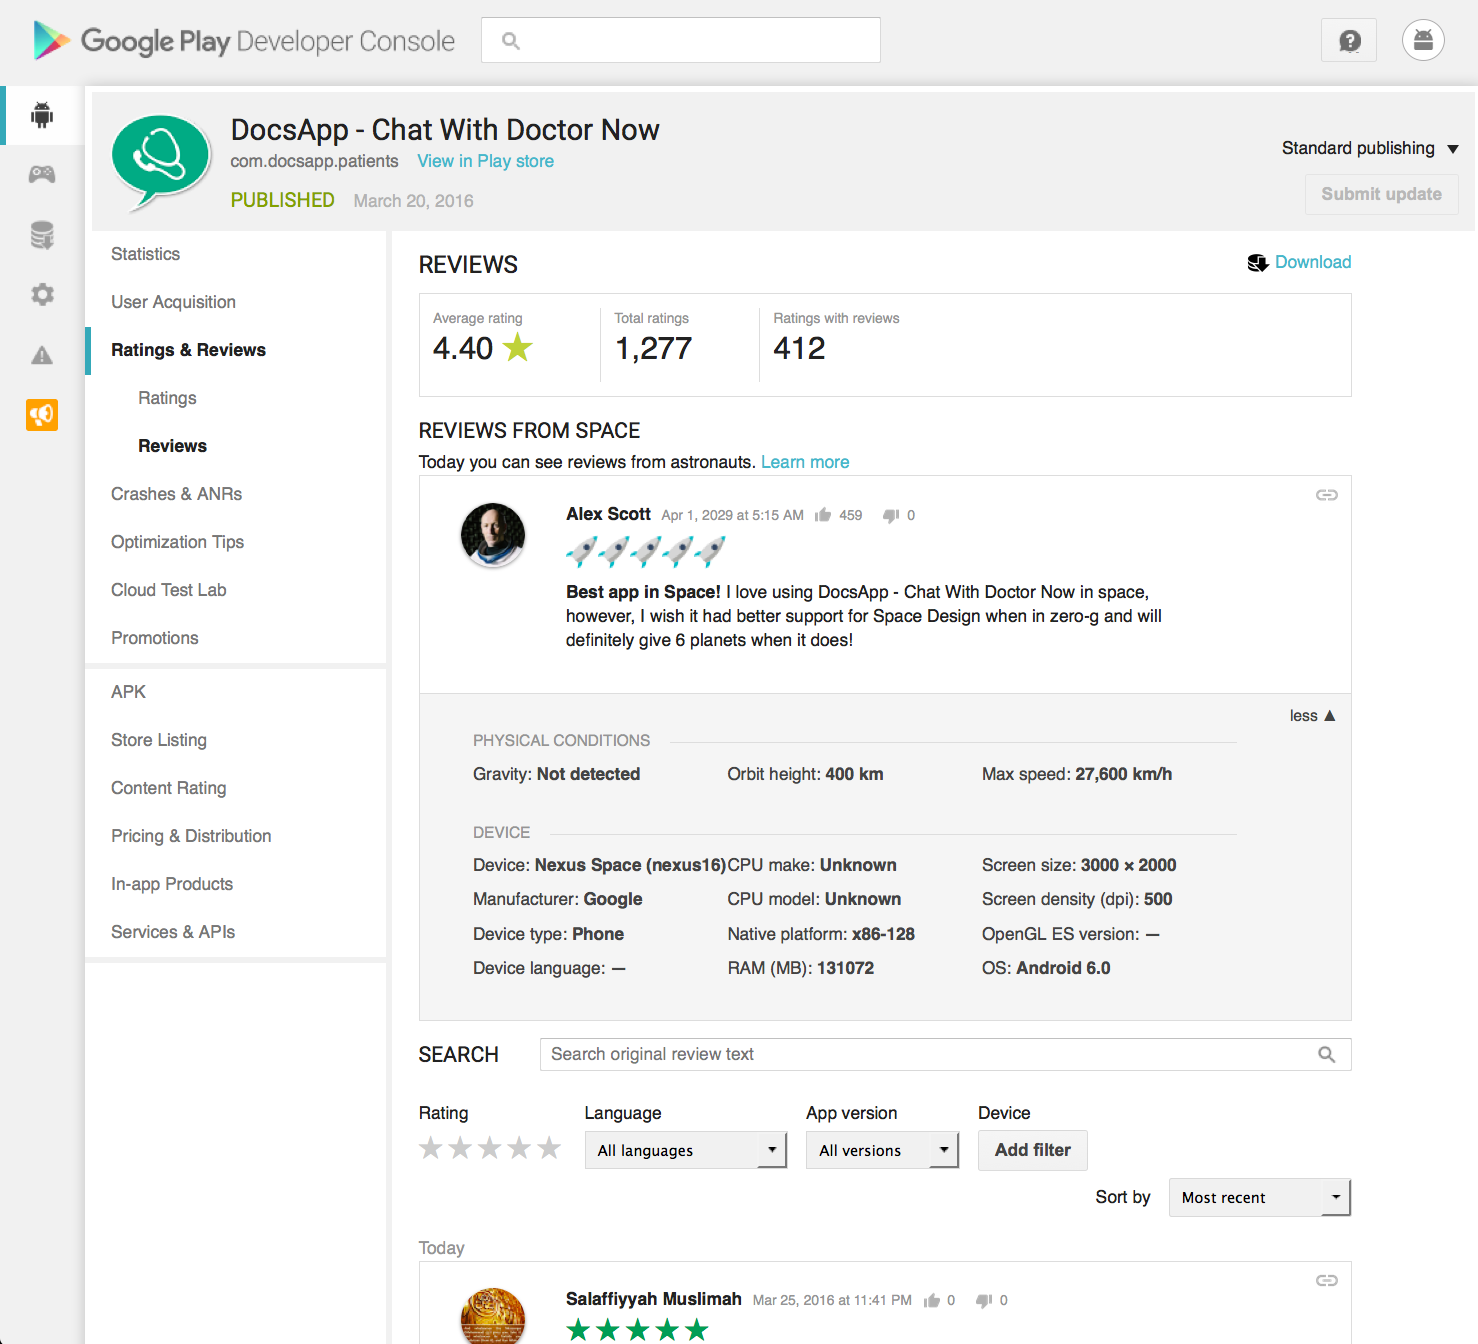Click reviewer name Salaffiyyah Muslimah

[x=654, y=1299]
